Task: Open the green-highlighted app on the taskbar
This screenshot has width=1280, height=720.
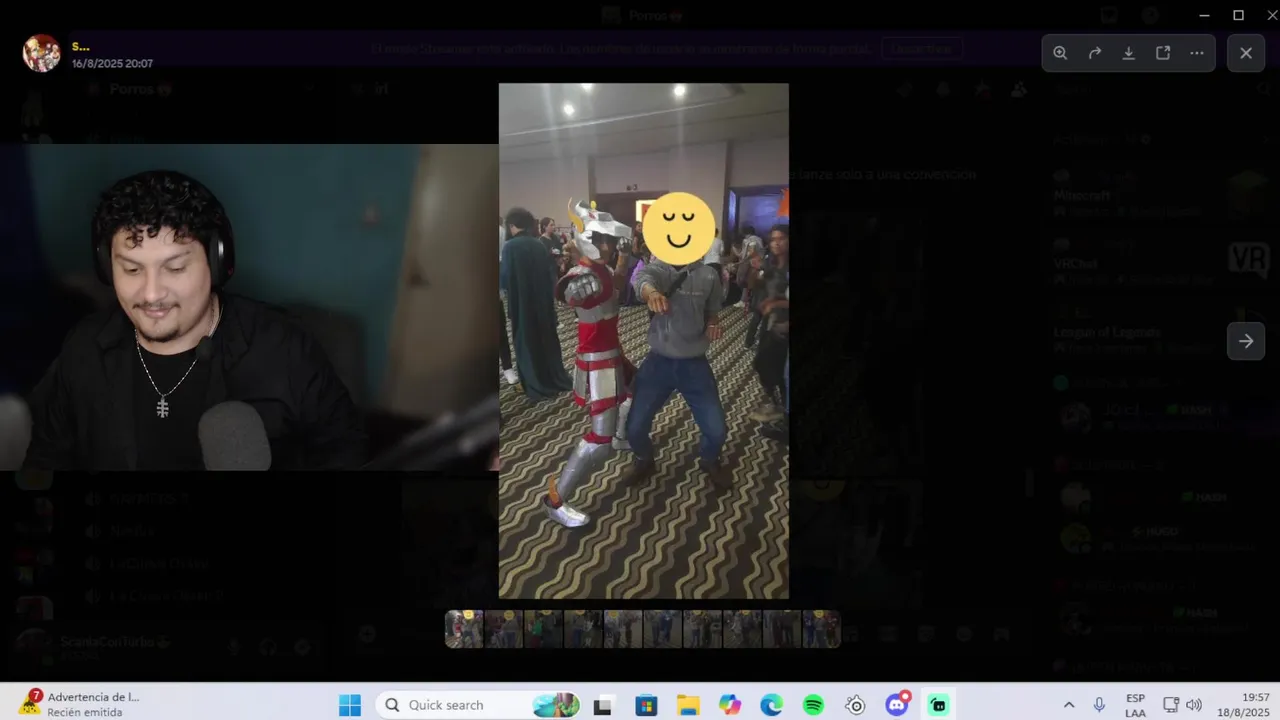Action: [938, 705]
